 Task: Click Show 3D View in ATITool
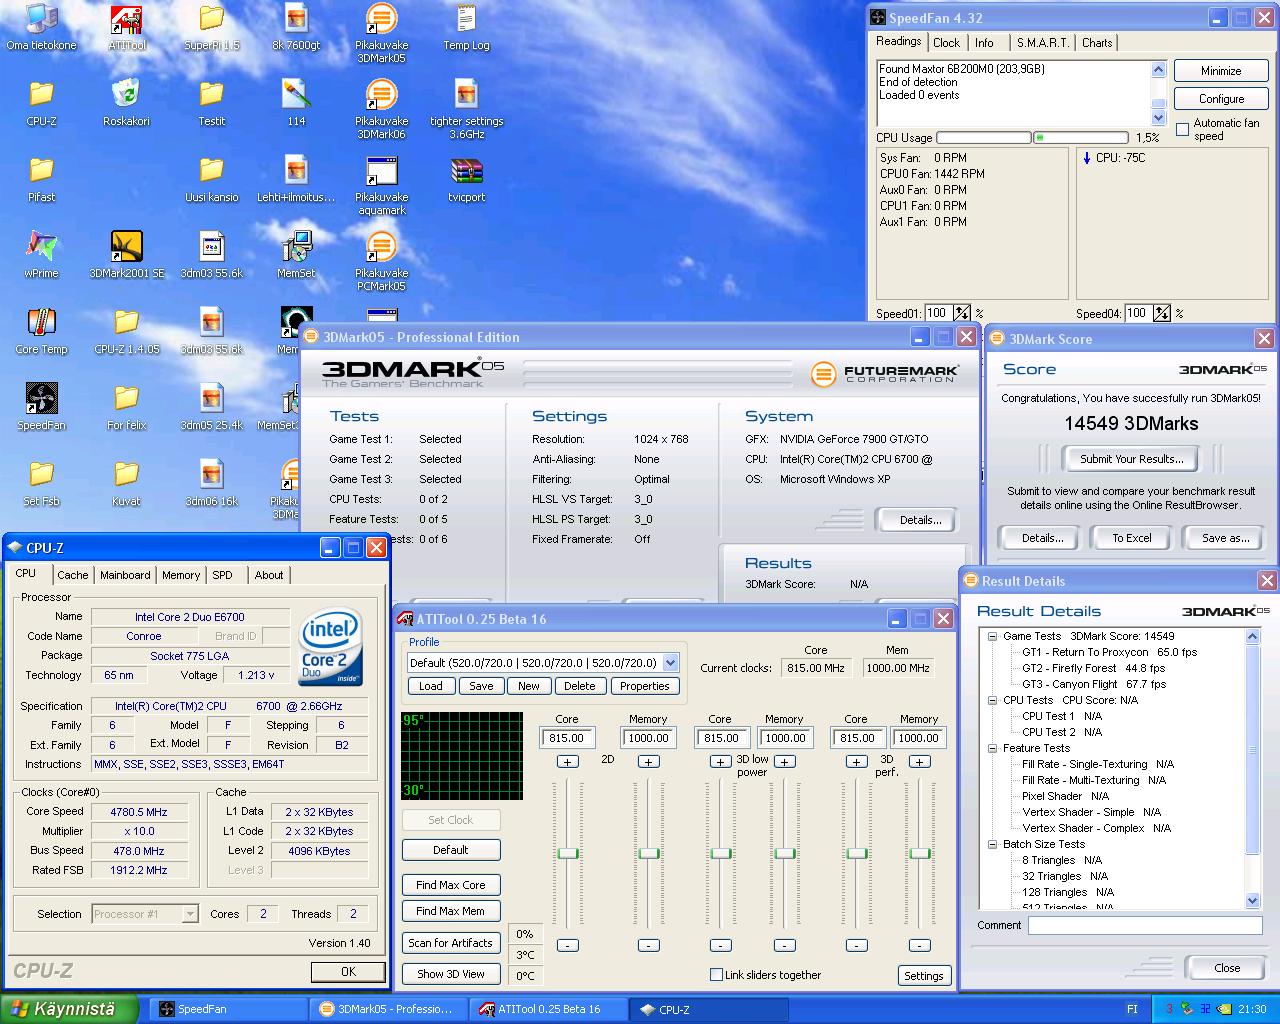pos(451,974)
